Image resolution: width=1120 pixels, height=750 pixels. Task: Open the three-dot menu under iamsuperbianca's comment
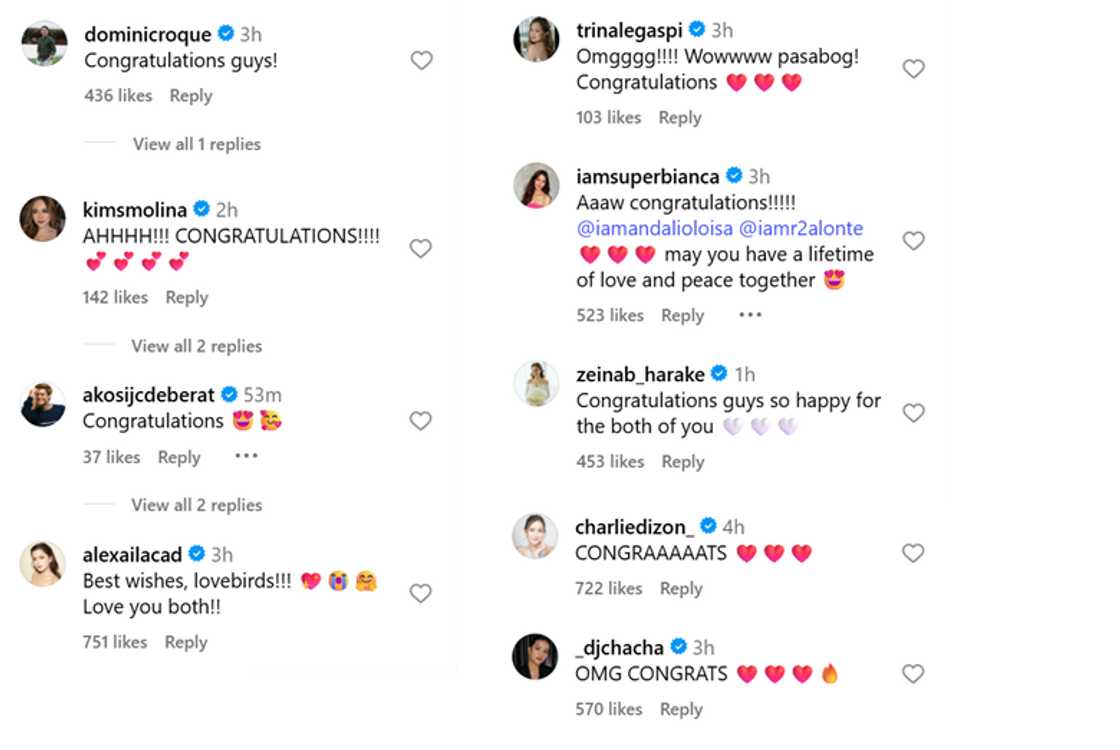(x=750, y=315)
